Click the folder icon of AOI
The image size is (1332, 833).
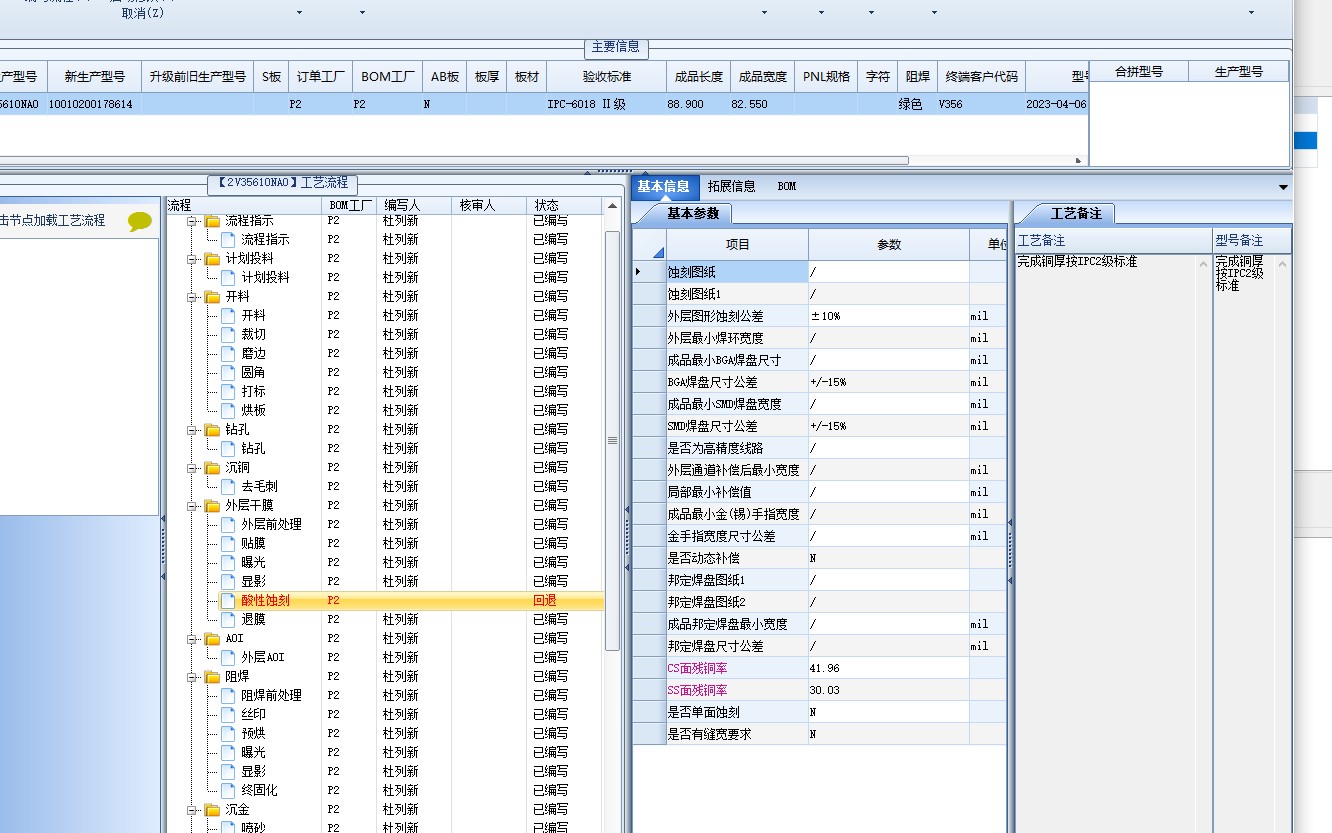point(212,638)
